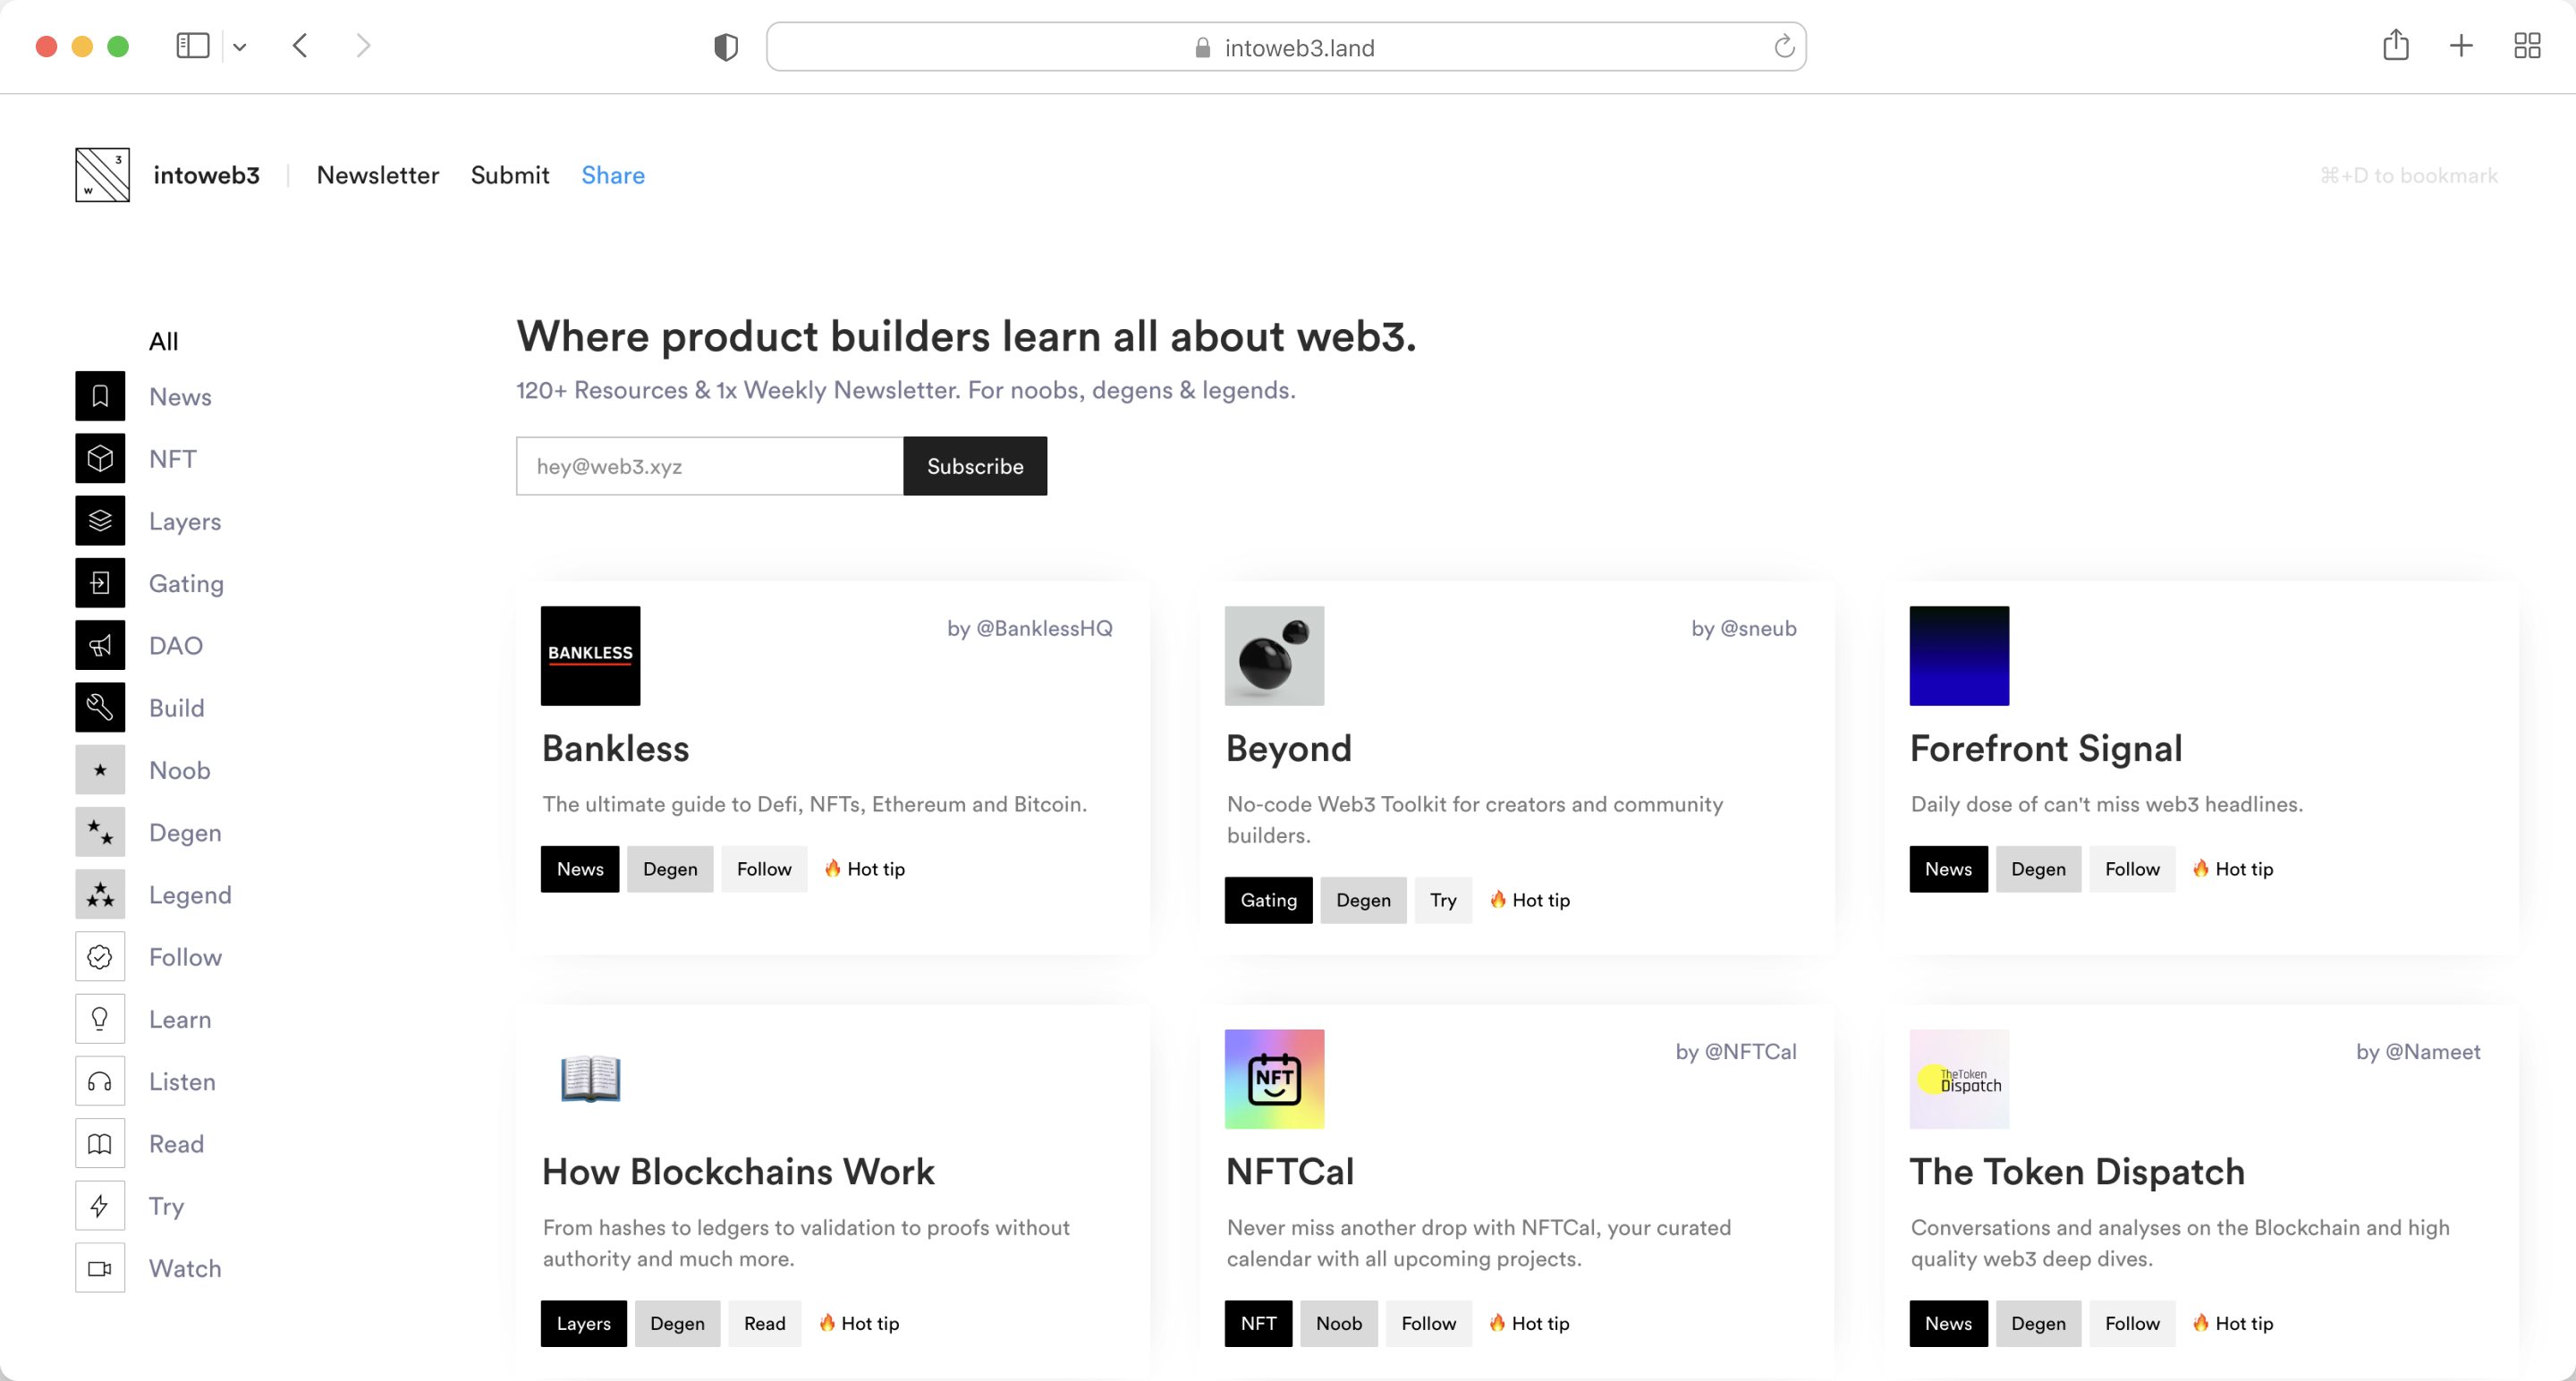Click the News tag on Bankless card
This screenshot has width=2576, height=1381.
point(580,869)
